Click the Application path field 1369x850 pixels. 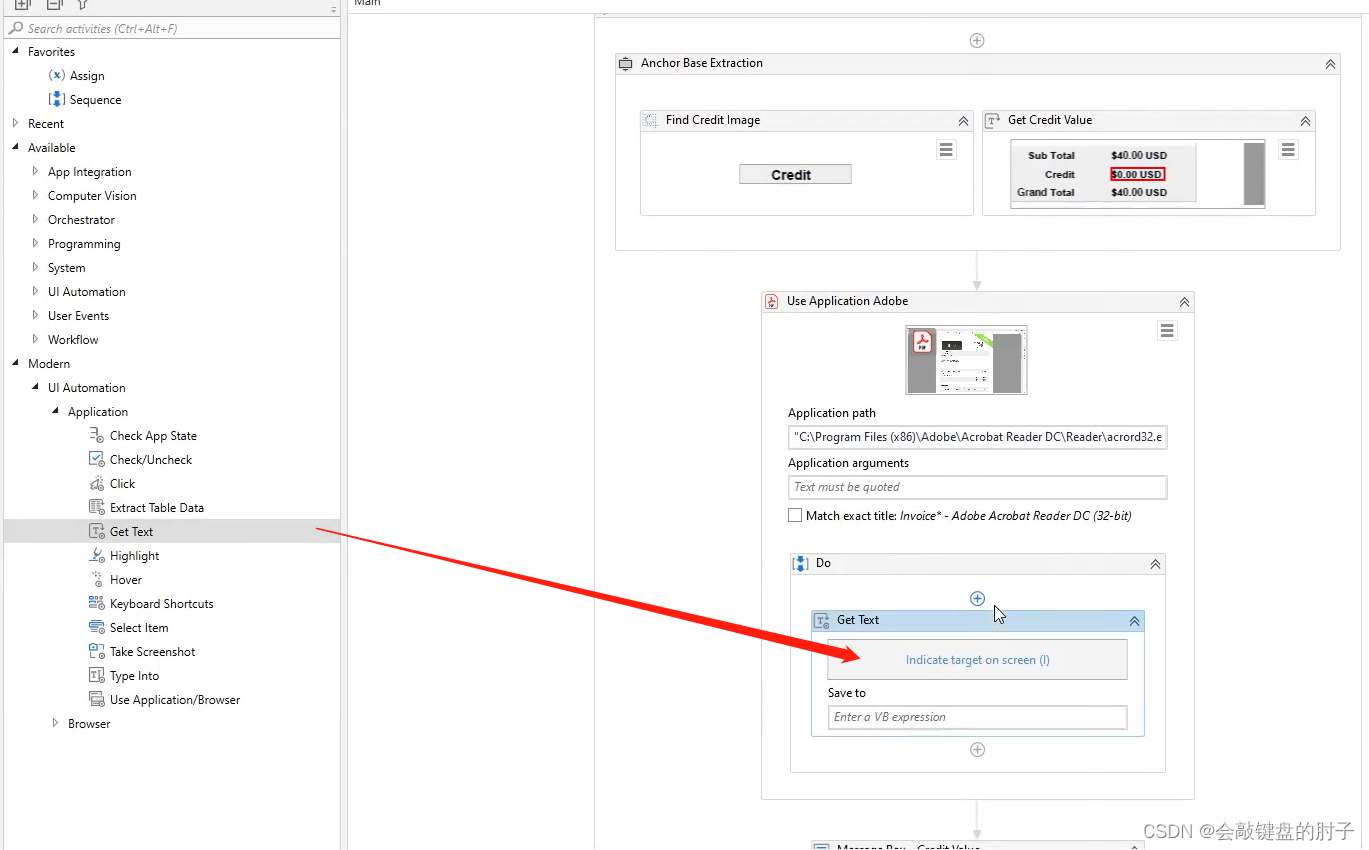[977, 437]
